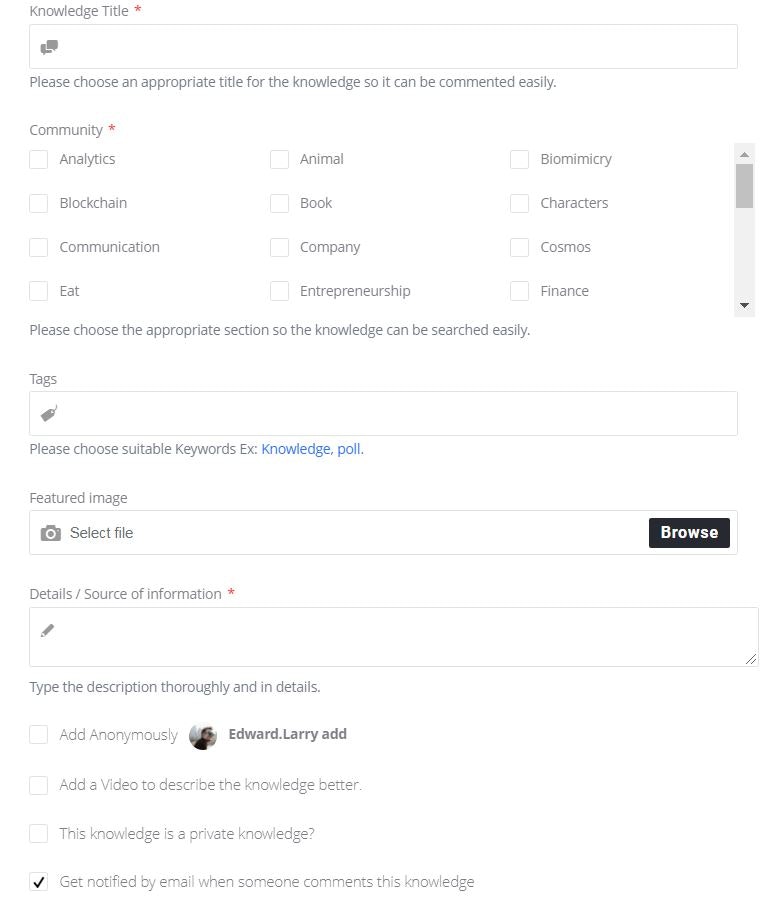The image size is (768, 898).
Task: Check Add a Video to describe knowledge
Action: click(x=39, y=785)
